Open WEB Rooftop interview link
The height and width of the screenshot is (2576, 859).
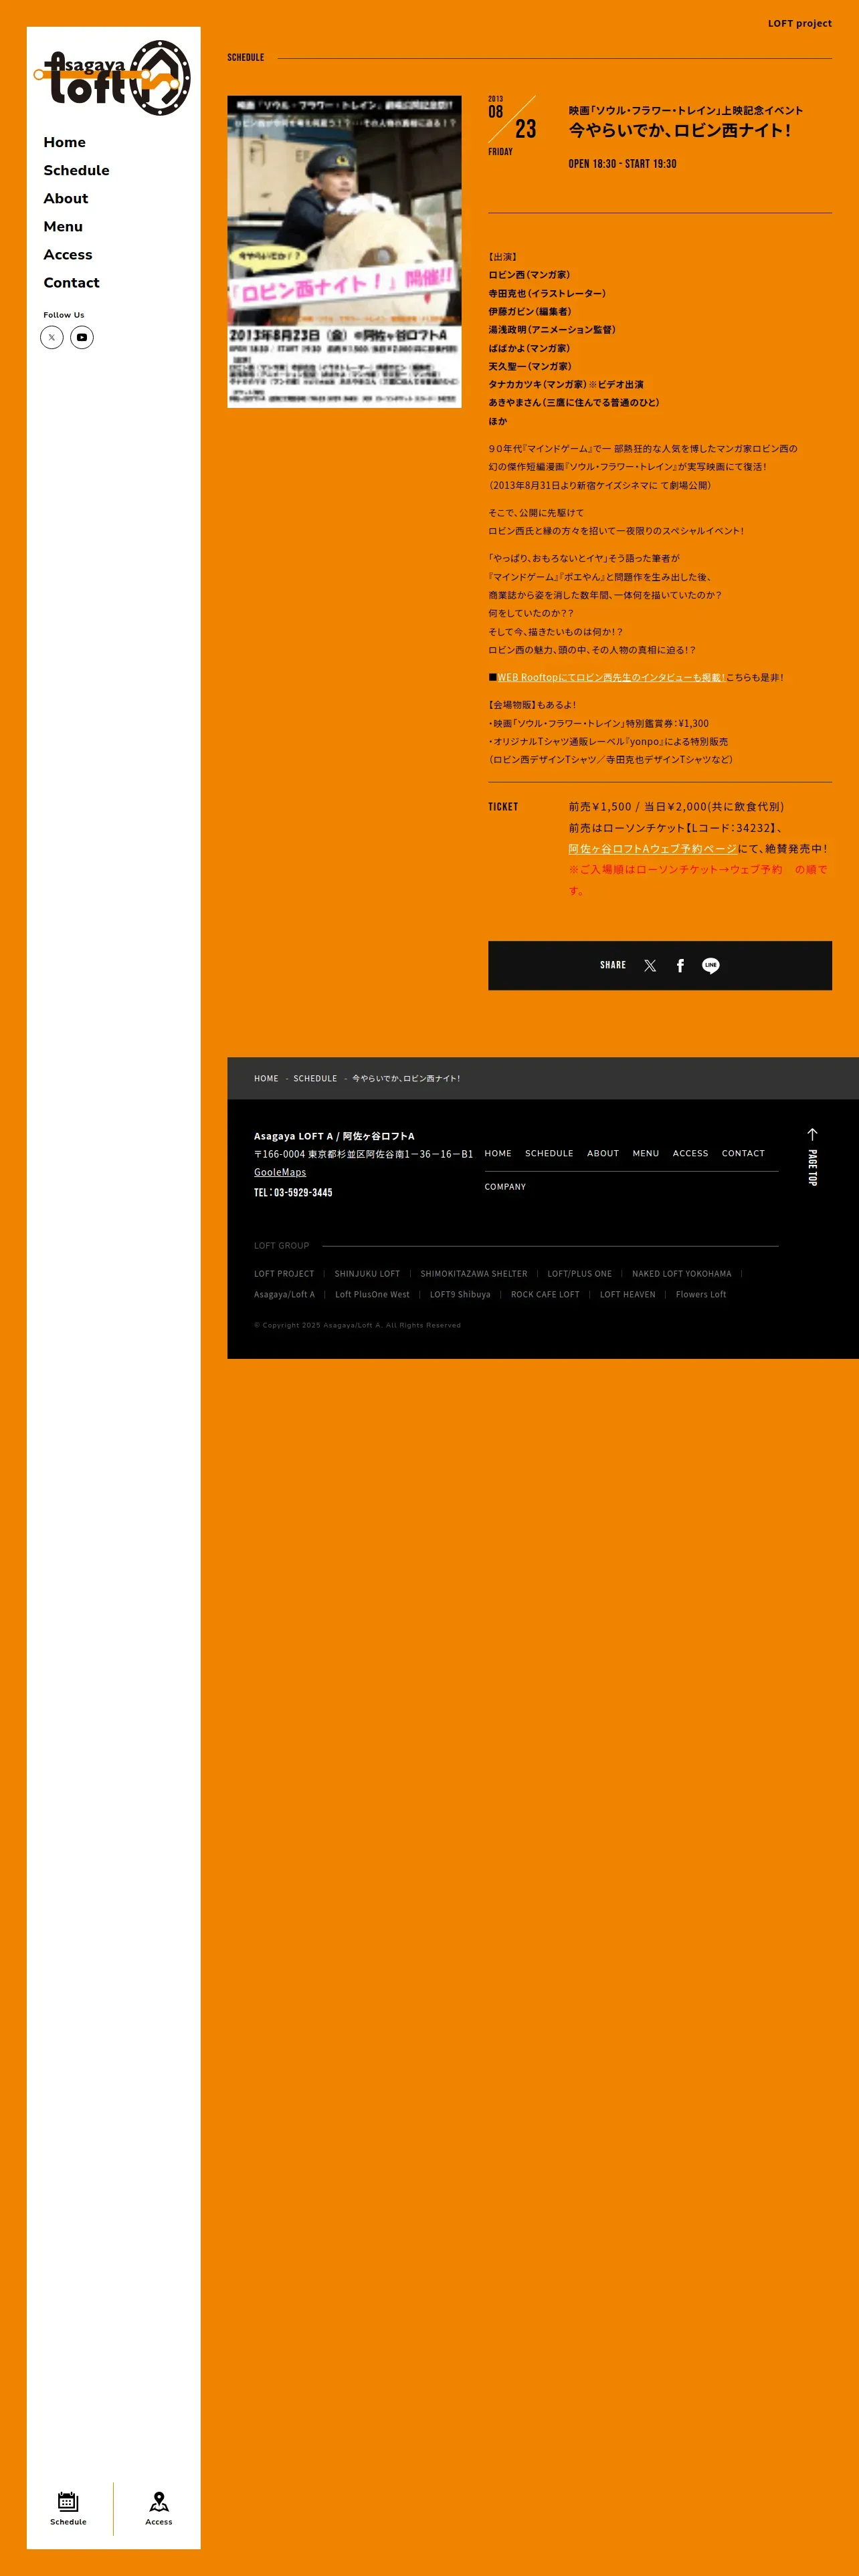click(611, 677)
